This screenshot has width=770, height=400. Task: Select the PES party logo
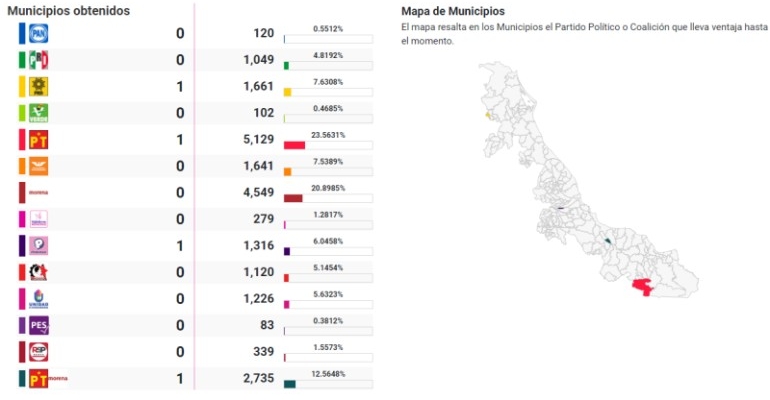(38, 325)
